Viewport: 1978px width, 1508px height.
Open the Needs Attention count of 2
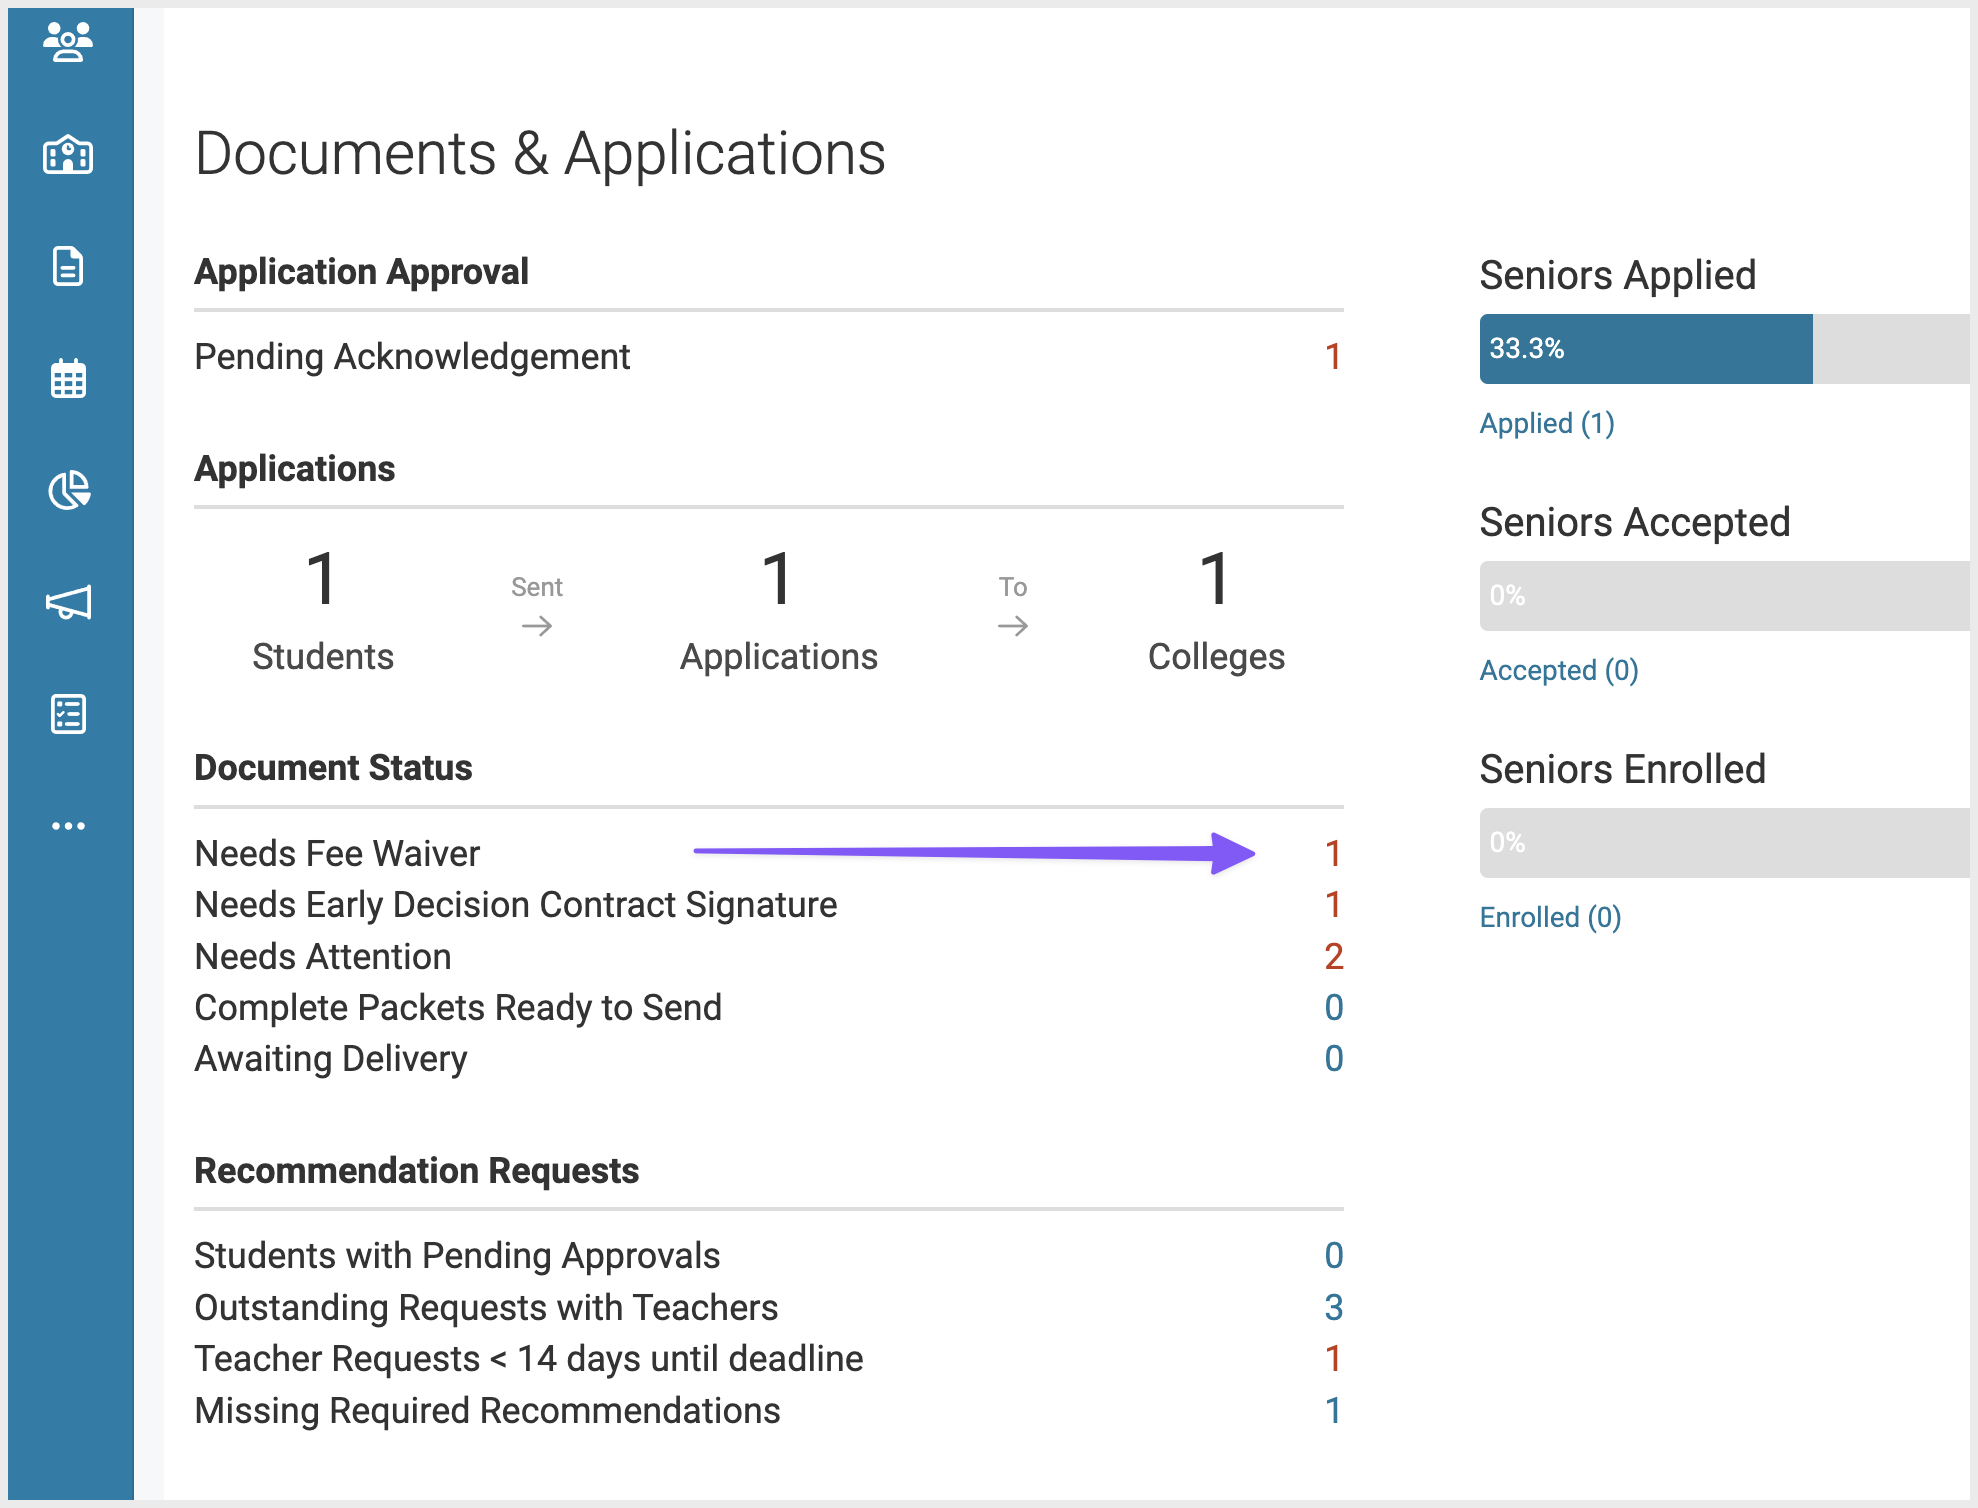(1333, 957)
